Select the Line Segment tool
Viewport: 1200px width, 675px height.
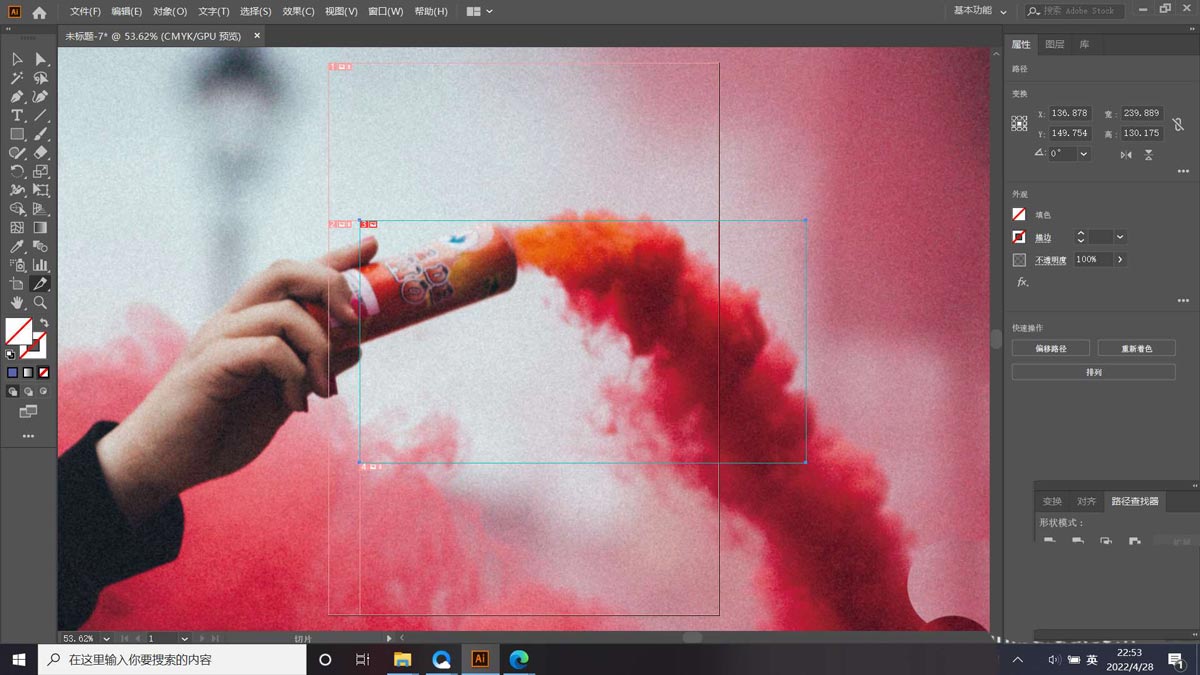[x=40, y=116]
